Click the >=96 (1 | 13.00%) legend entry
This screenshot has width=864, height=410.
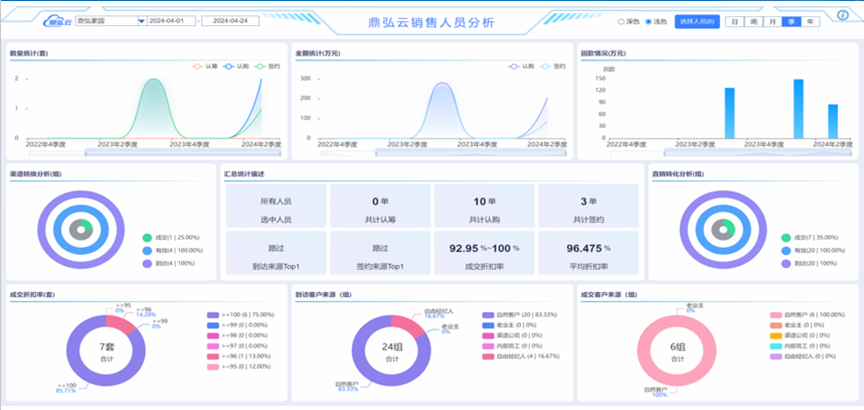[x=239, y=357]
